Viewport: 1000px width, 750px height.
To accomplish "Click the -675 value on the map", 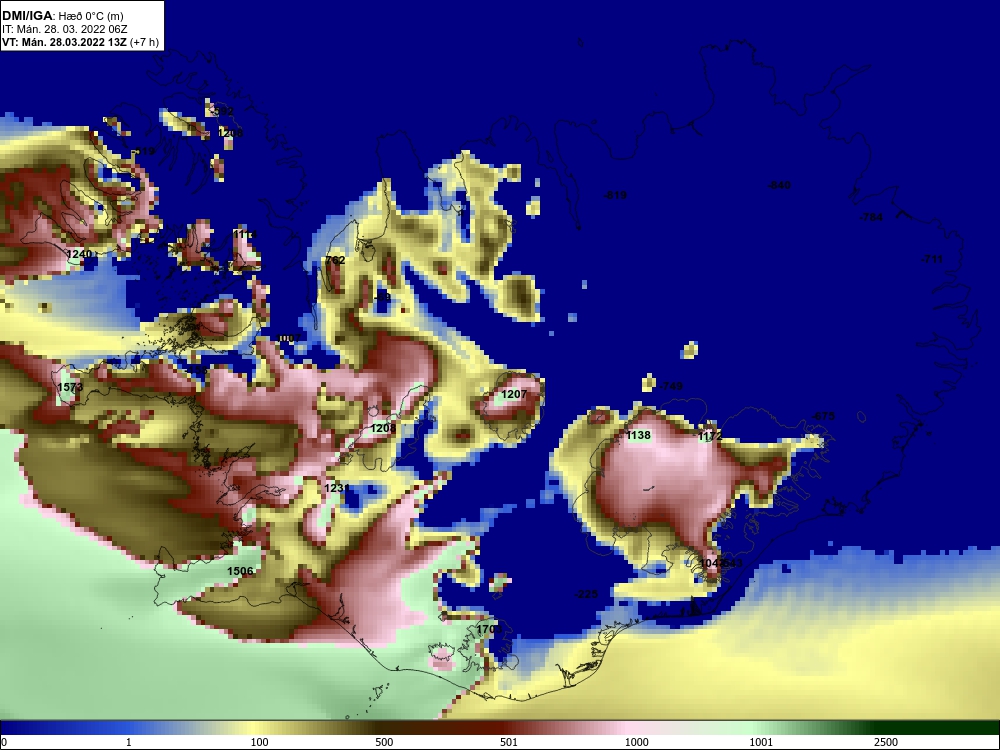I will pyautogui.click(x=823, y=416).
